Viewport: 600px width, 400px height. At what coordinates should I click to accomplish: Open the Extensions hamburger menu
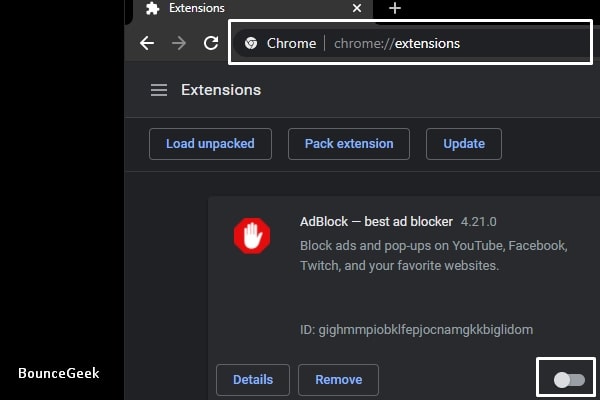(159, 90)
